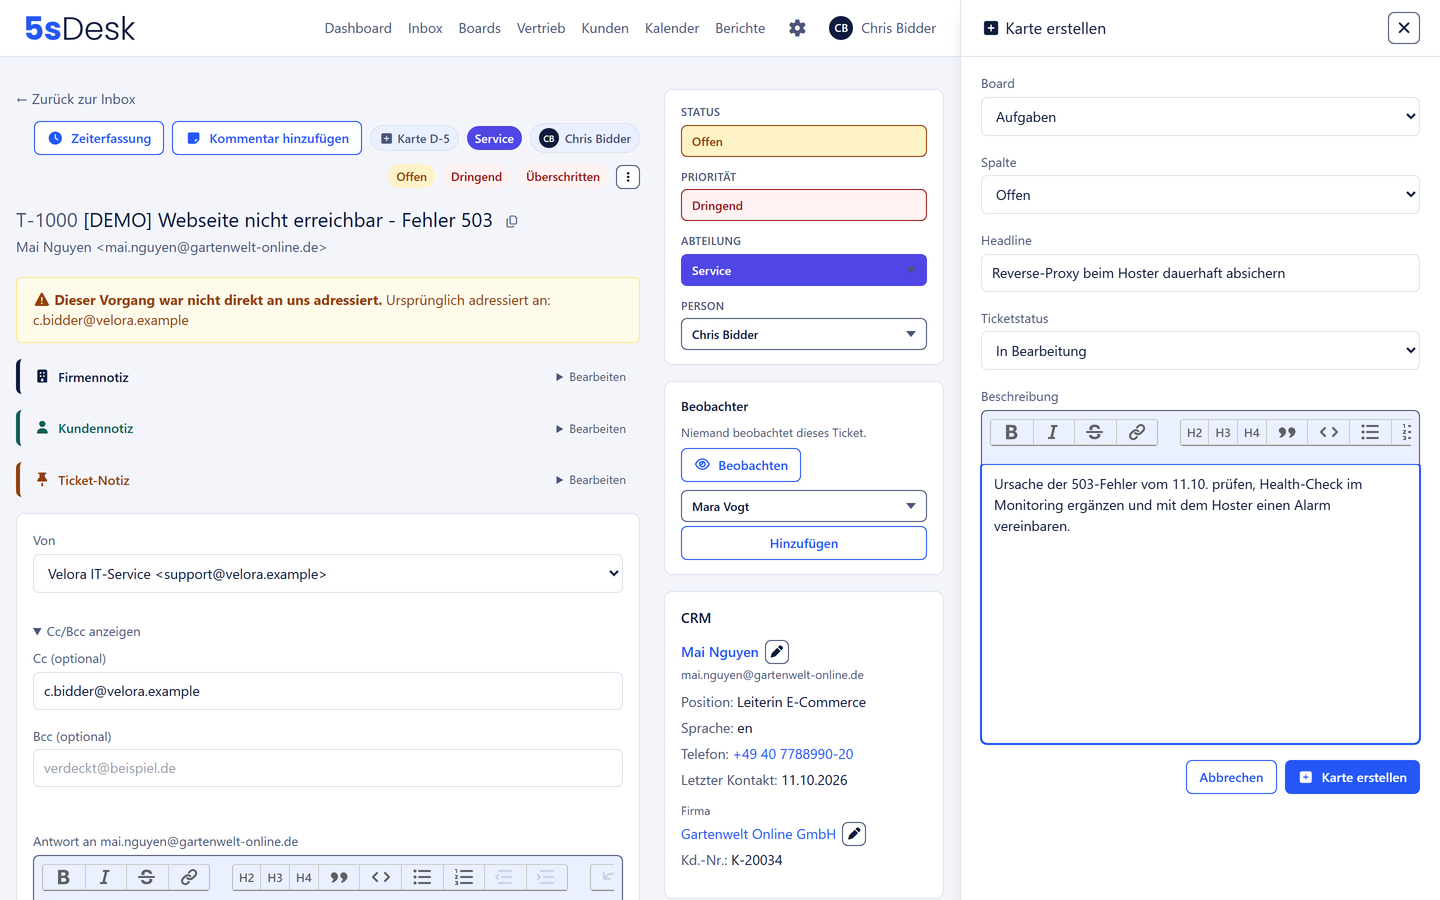Copy ticket title icon next to Fehler 503
The width and height of the screenshot is (1440, 900).
(x=512, y=221)
